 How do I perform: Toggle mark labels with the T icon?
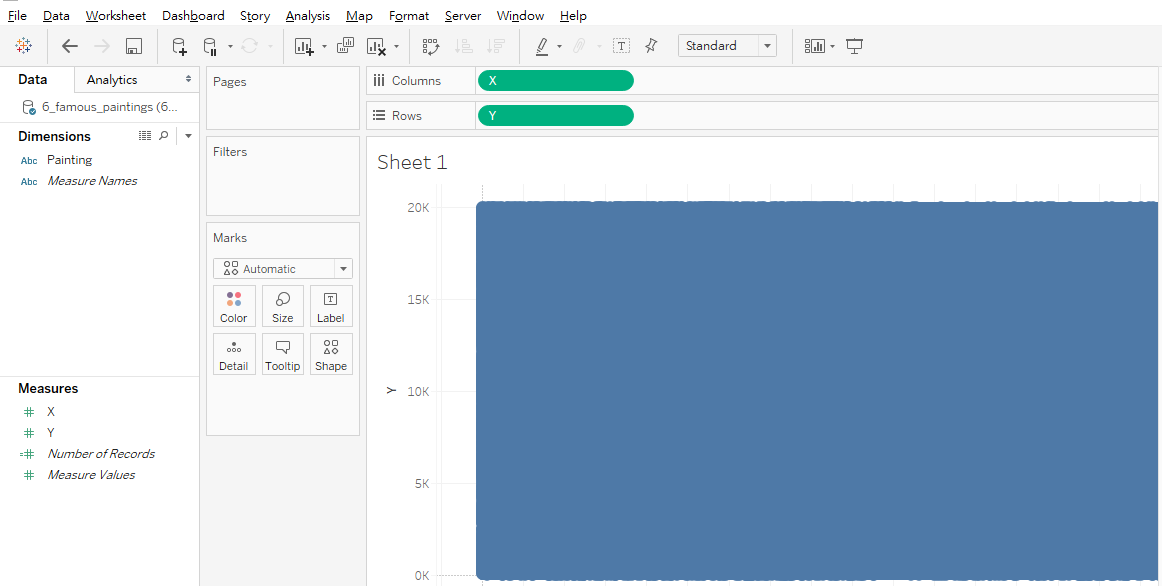pyautogui.click(x=621, y=46)
